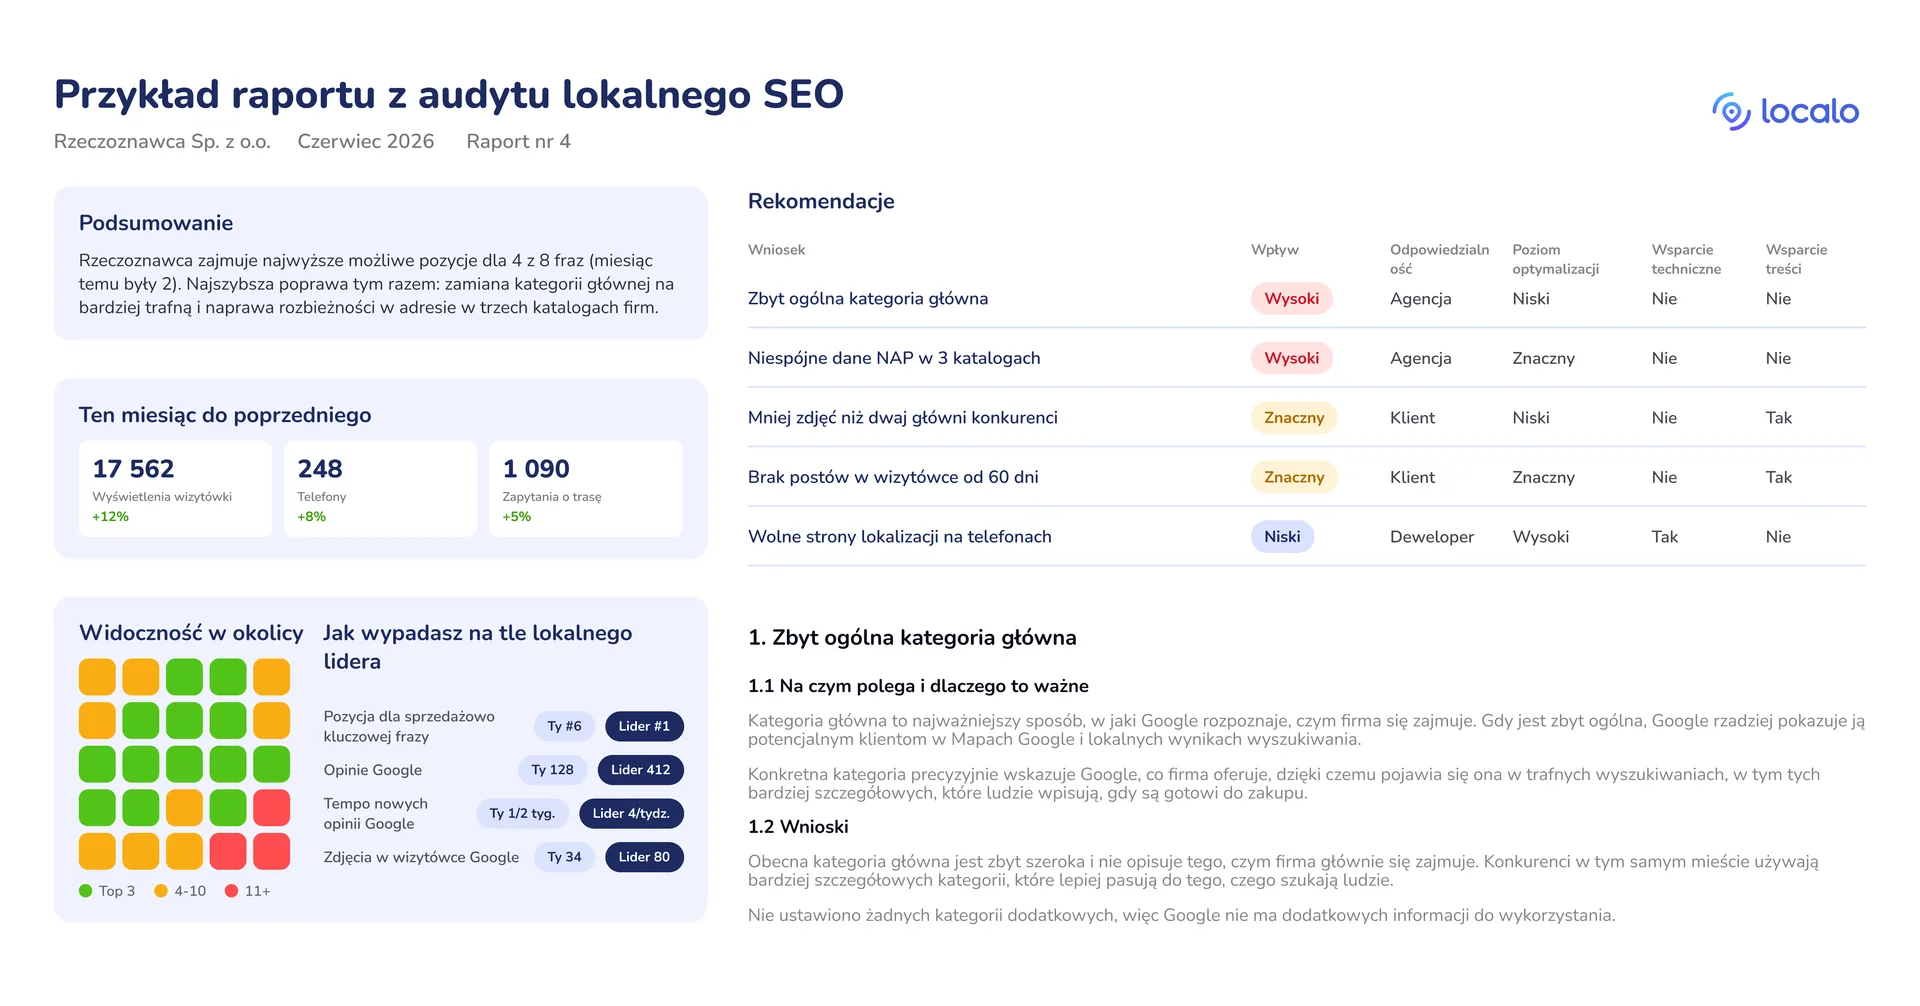Click Agencja in the Niespójne dane NAP row
The width and height of the screenshot is (1920, 1006).
click(x=1420, y=358)
